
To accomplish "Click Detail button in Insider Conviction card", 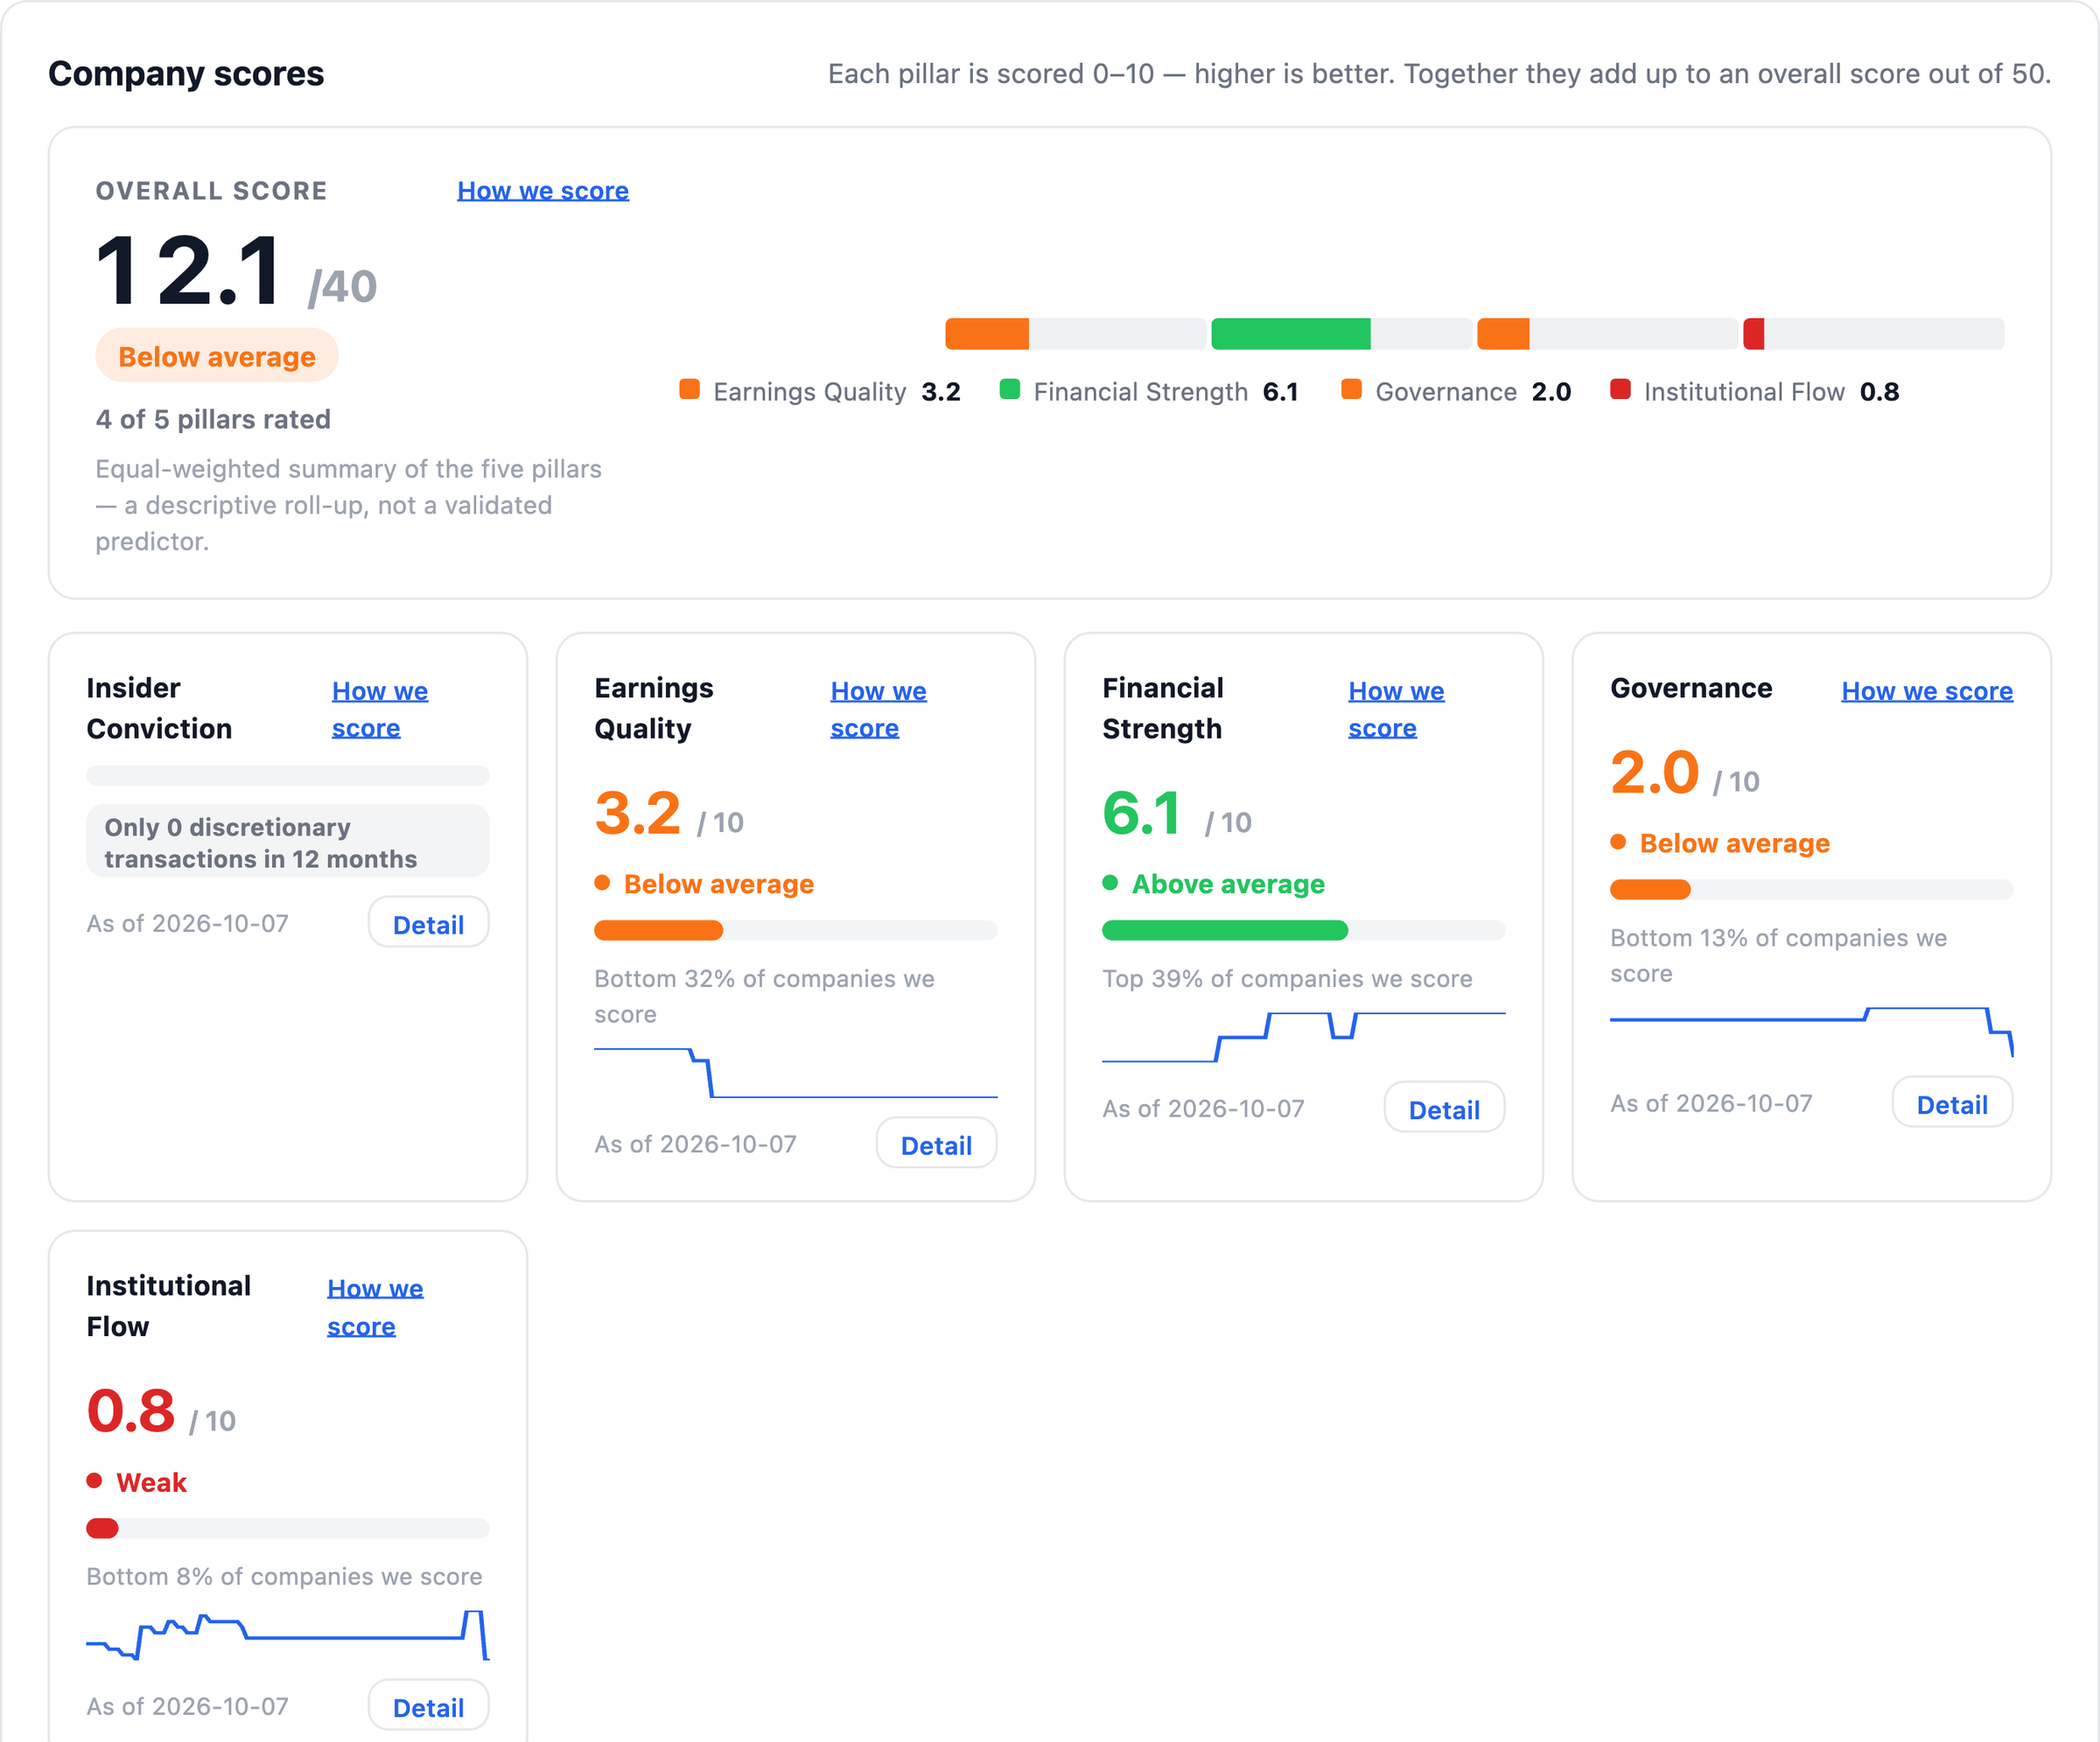I will tap(428, 923).
